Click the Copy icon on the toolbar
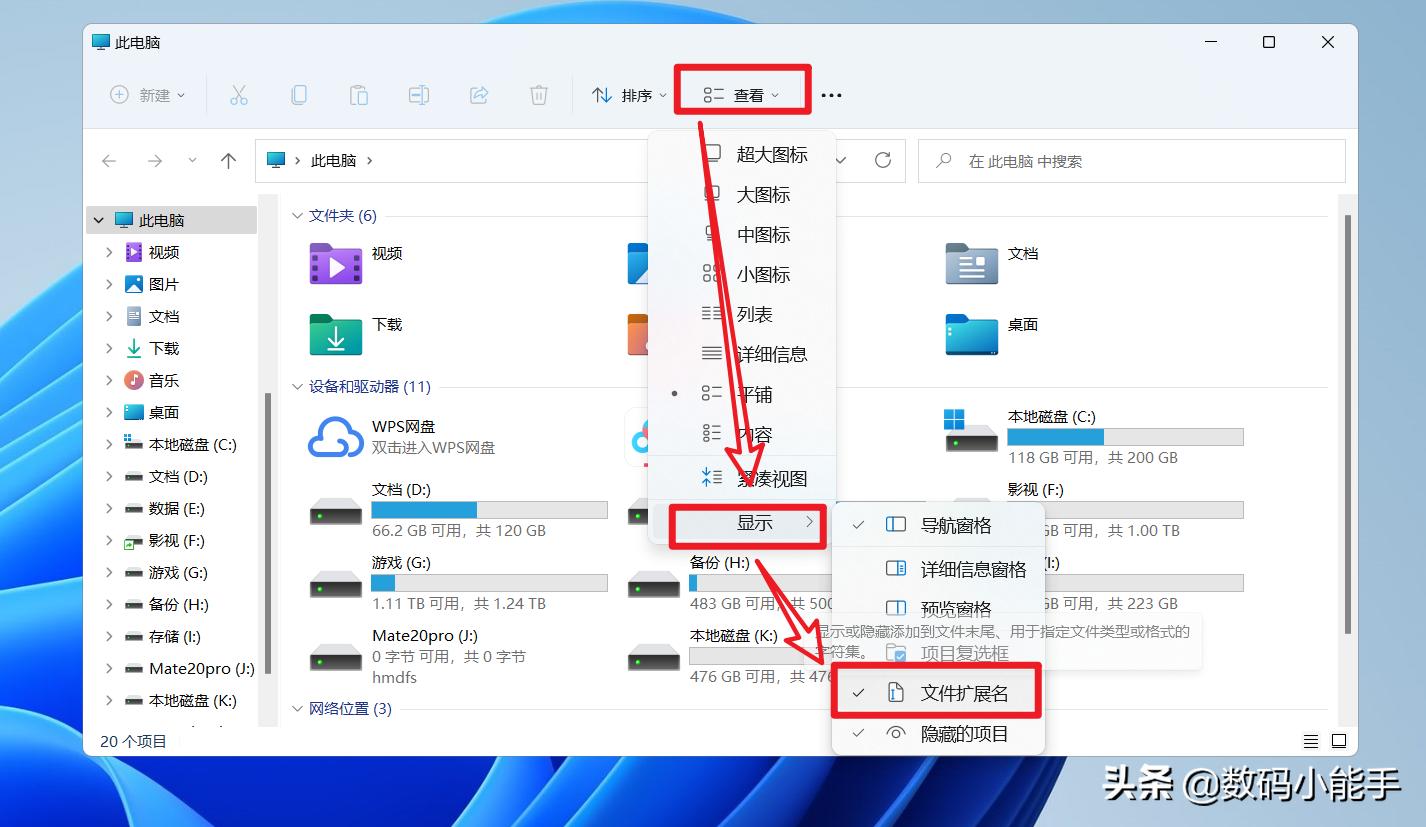 [x=298, y=94]
